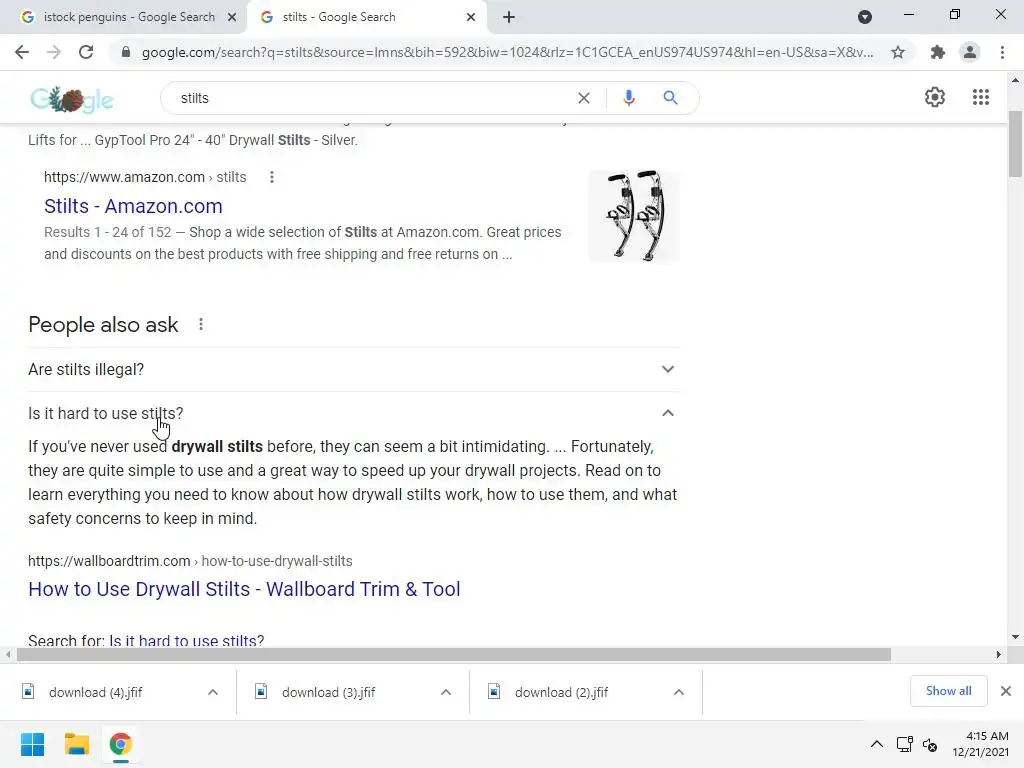This screenshot has height=768, width=1024.
Task: Click 'Is it hard to use stilts?' search link
Action: click(x=187, y=641)
